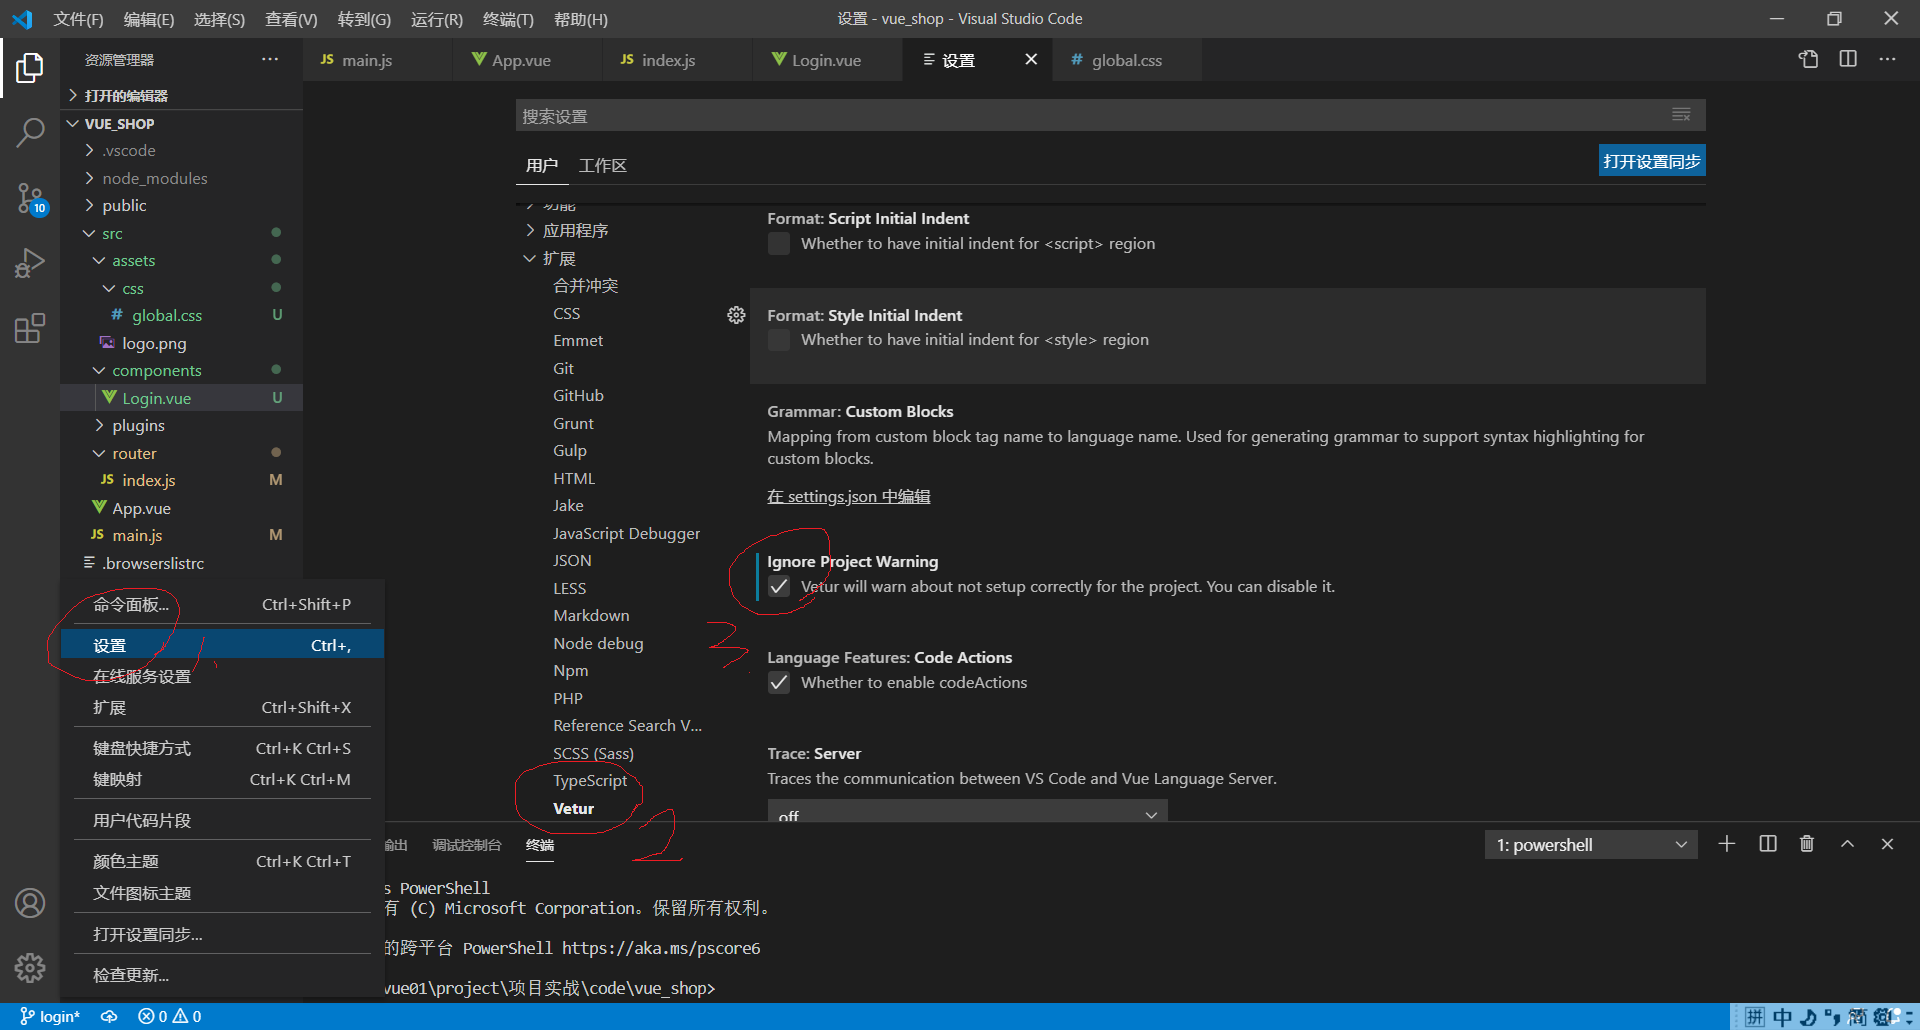Screen dimensions: 1920x1030
Task: Open Run and Debug from activity bar
Action: click(30, 263)
